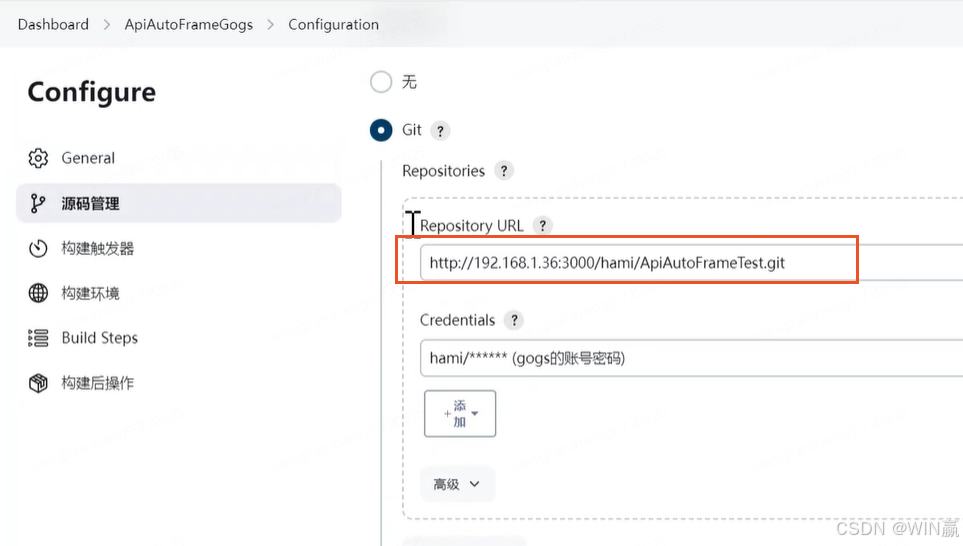Show help for Repositories section

click(x=504, y=171)
